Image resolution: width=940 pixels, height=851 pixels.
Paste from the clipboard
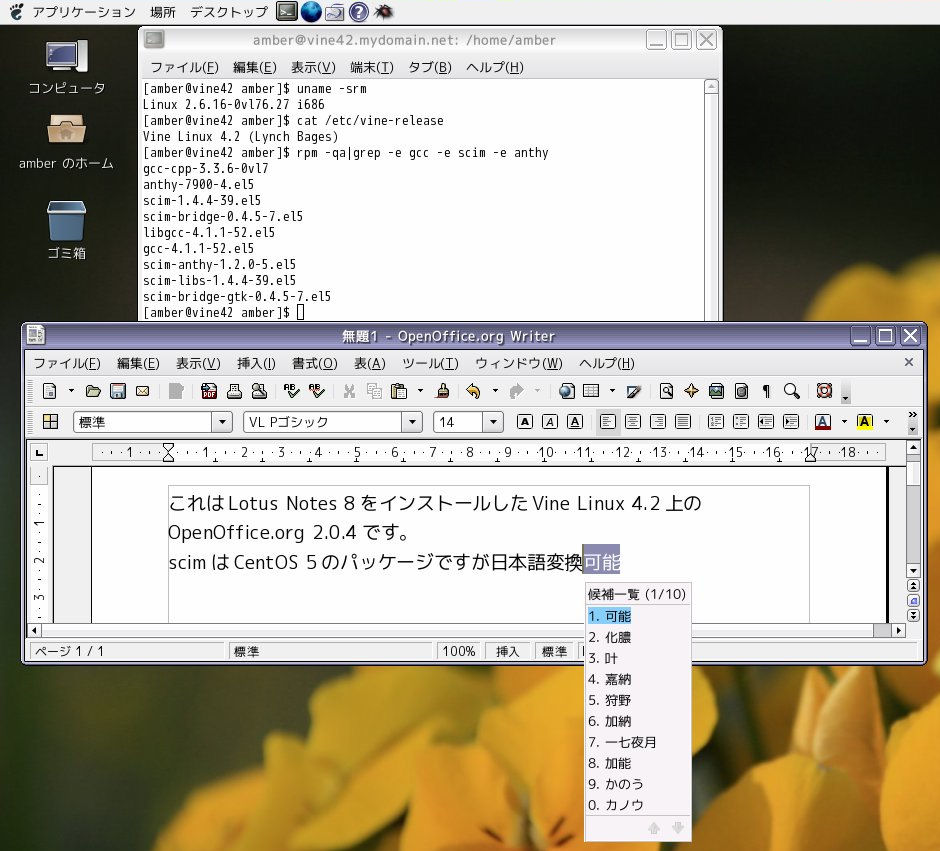(x=399, y=391)
